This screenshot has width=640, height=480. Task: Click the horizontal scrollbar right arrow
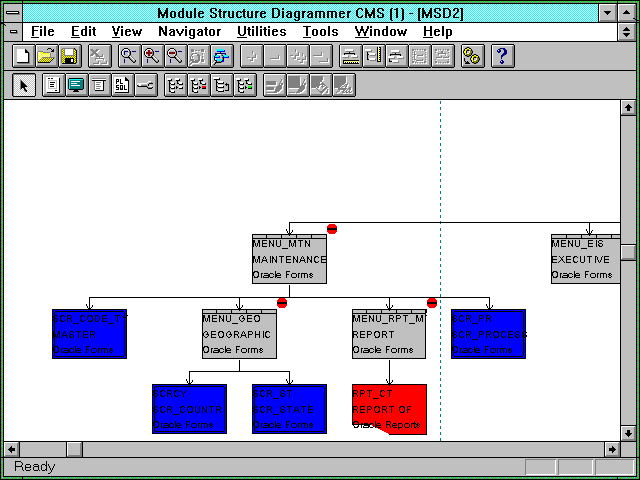coord(611,447)
